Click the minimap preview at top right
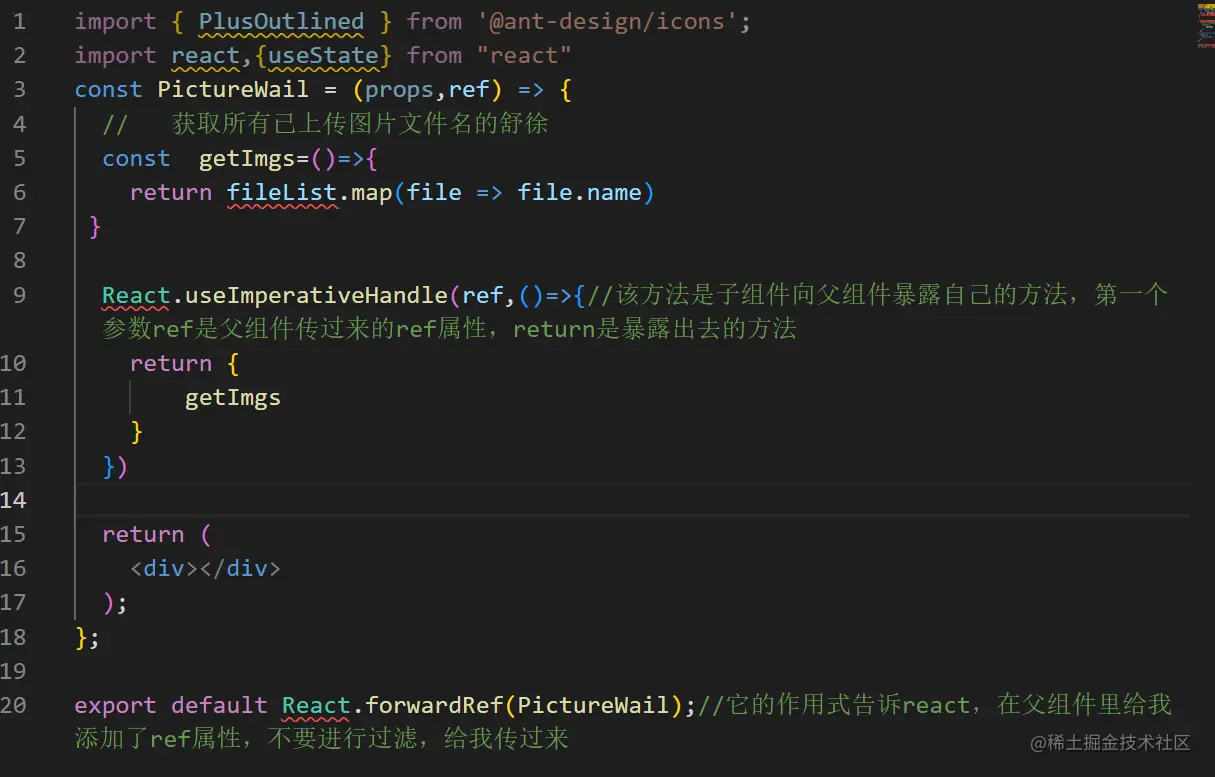The height and width of the screenshot is (777, 1215). [x=1203, y=25]
